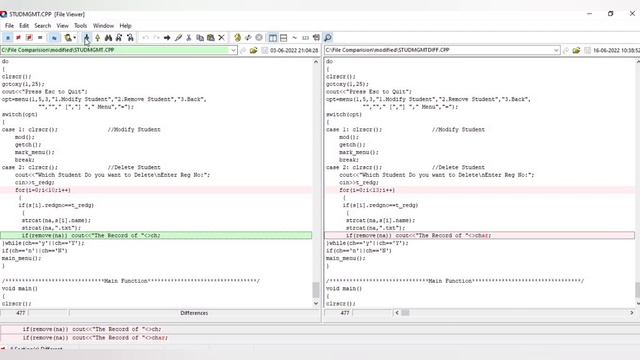Screen dimensions: 640x360
Task: Click the bottom panel line ending 'char;'
Action: pos(95,338)
